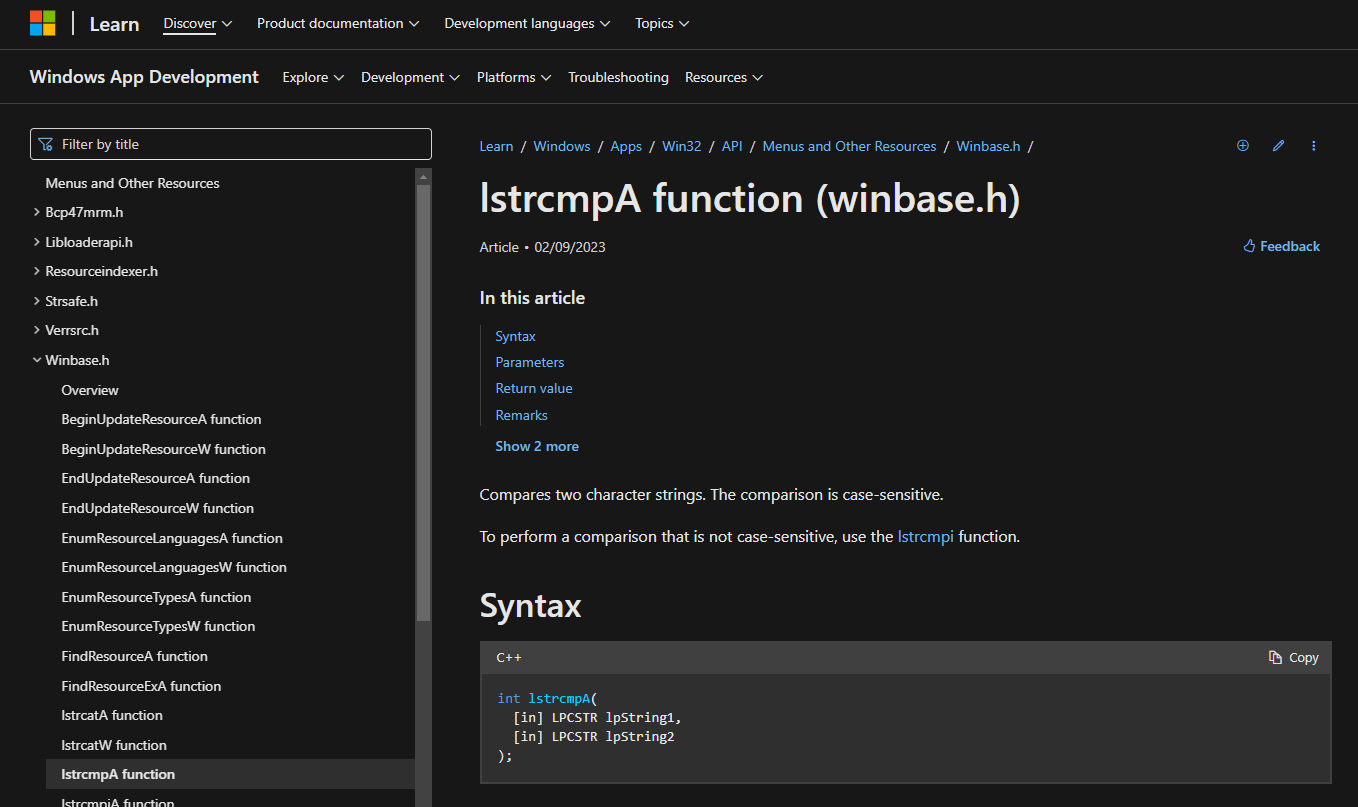Jump to the Remarks section
The width and height of the screenshot is (1358, 807).
[521, 415]
